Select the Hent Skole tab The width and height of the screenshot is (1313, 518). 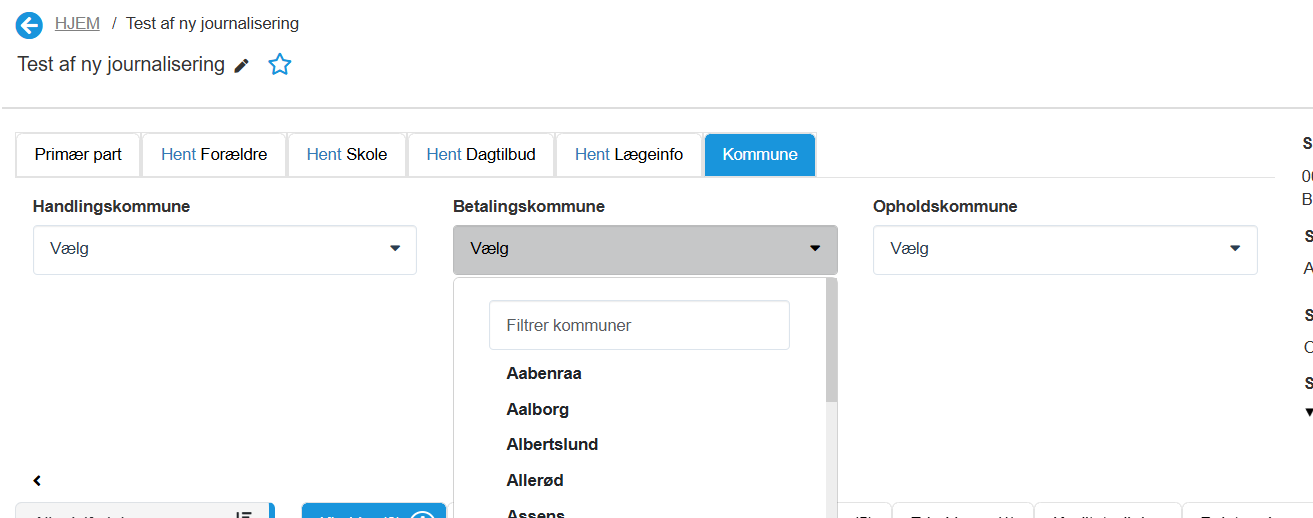tap(347, 155)
